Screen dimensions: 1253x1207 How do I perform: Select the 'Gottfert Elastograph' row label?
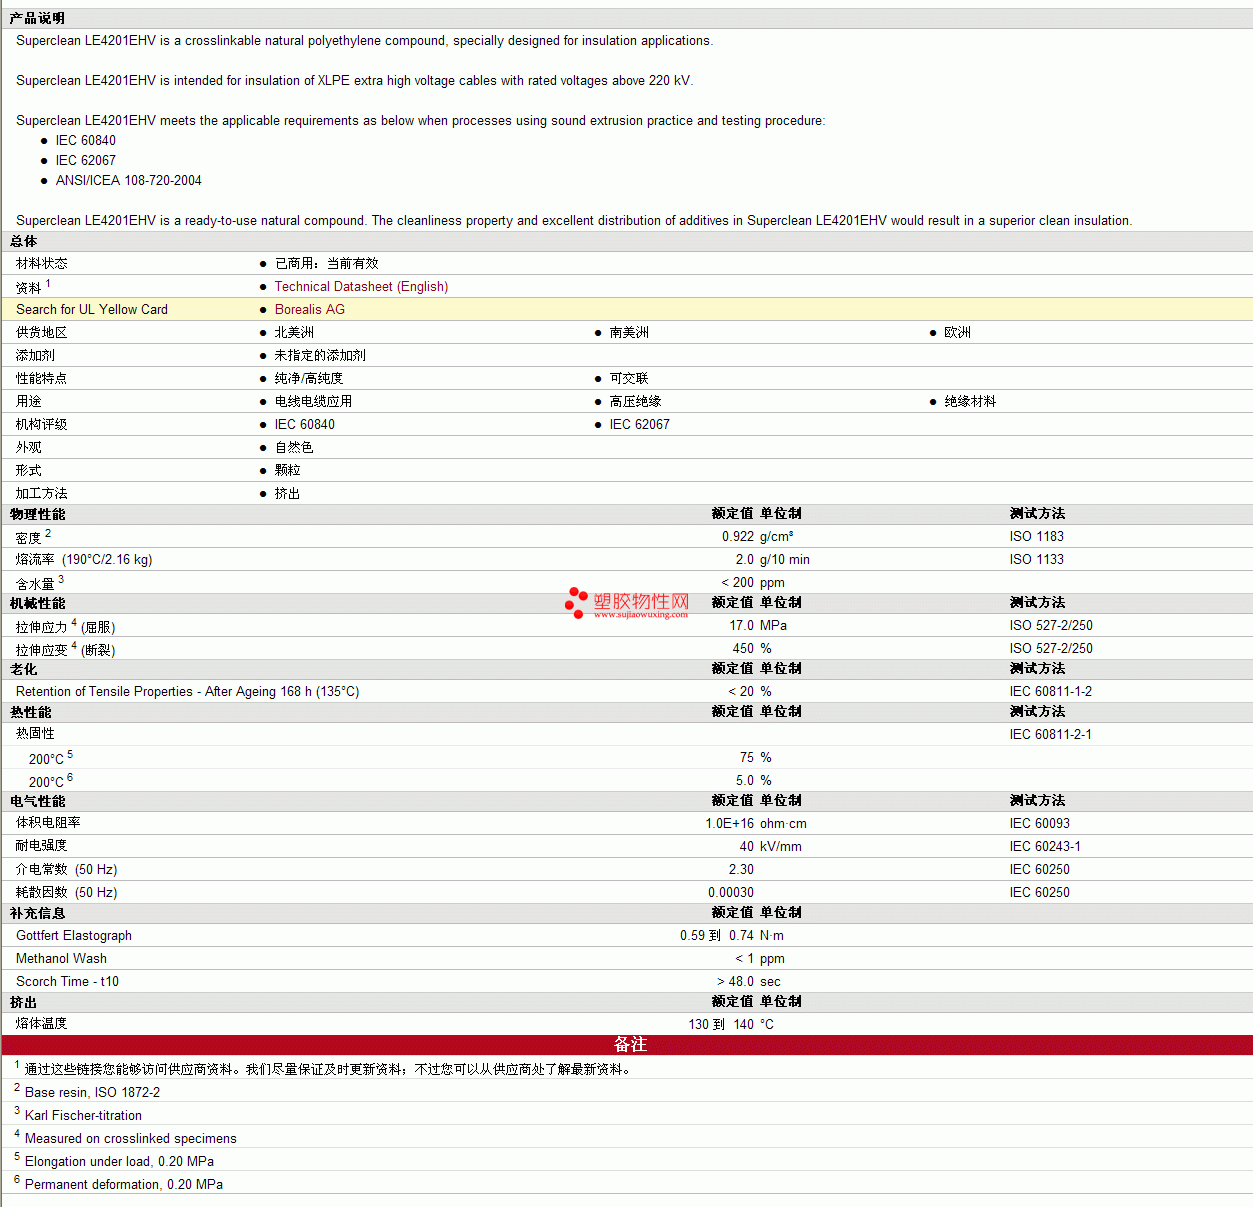click(74, 935)
